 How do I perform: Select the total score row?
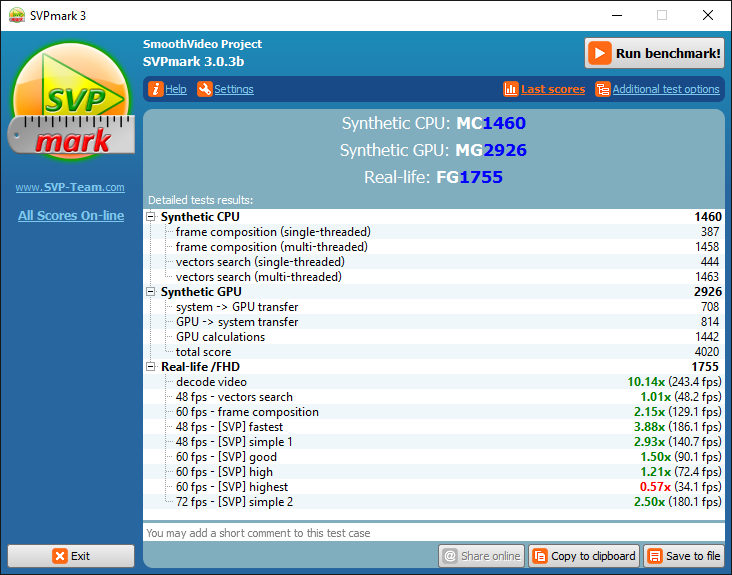434,351
